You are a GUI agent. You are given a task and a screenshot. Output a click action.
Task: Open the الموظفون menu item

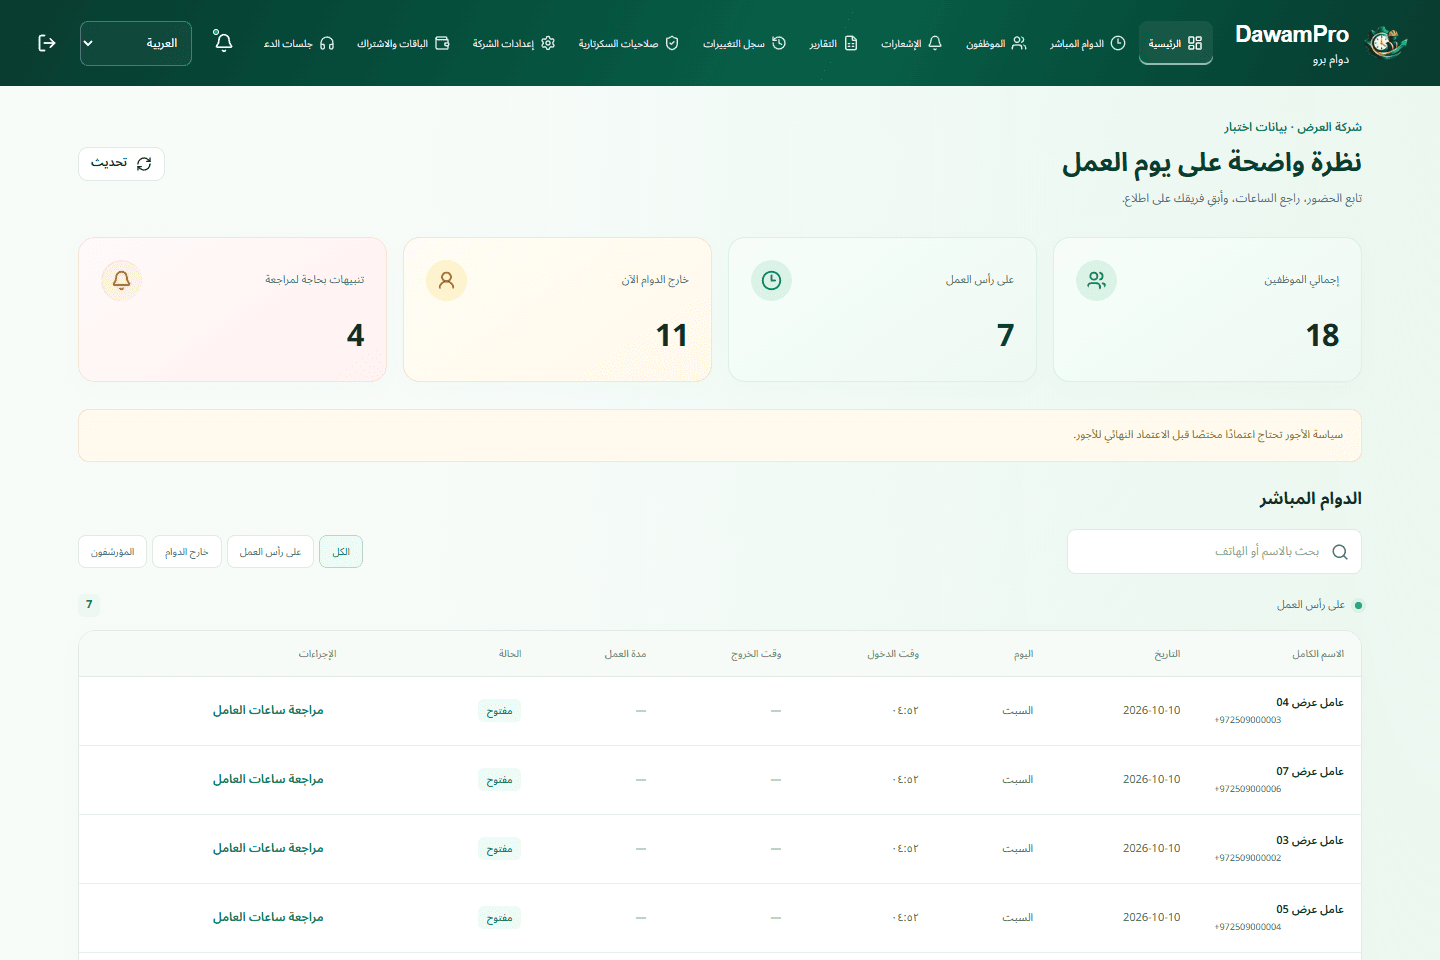996,43
